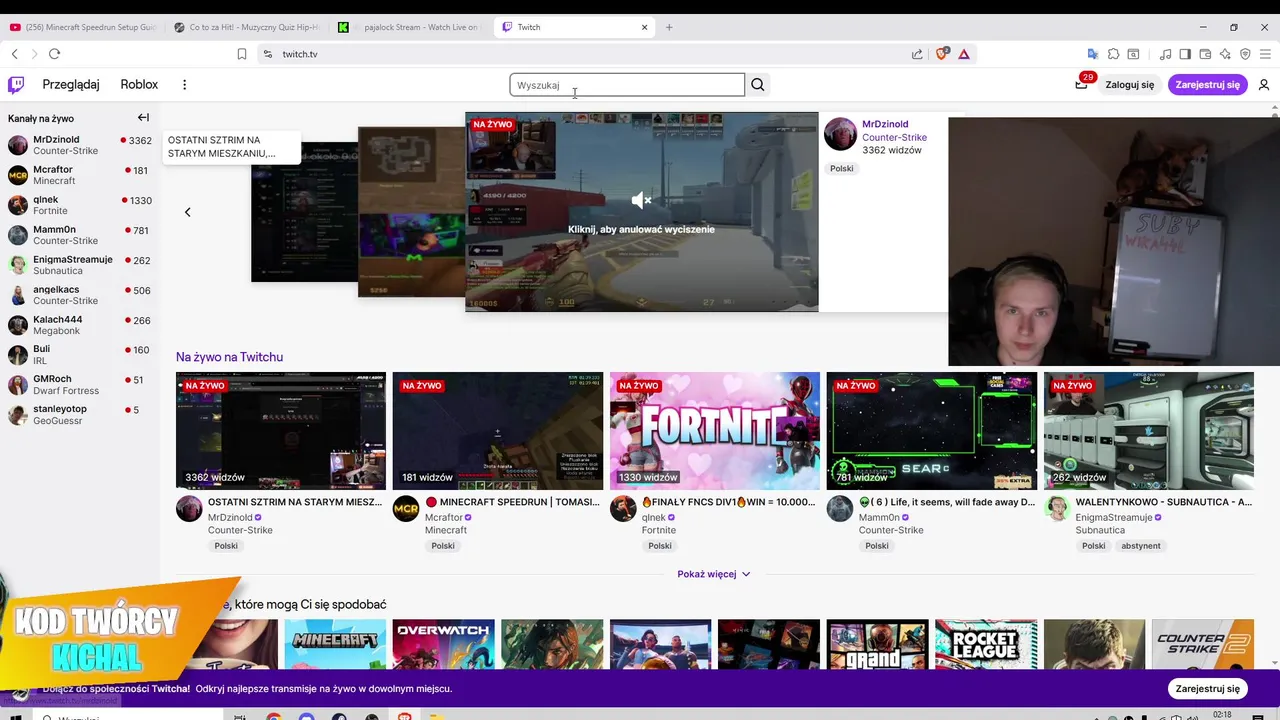
Task: Click the VPN shield icon
Action: tap(1245, 54)
